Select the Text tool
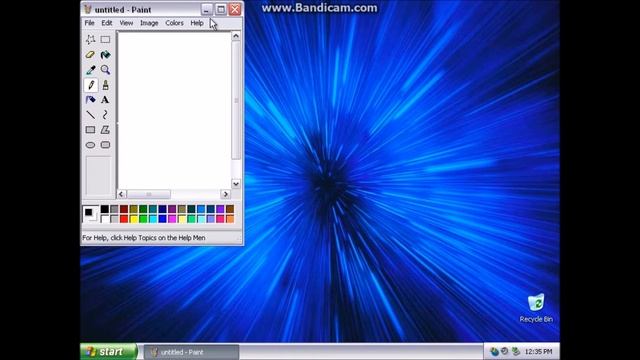 (x=105, y=100)
